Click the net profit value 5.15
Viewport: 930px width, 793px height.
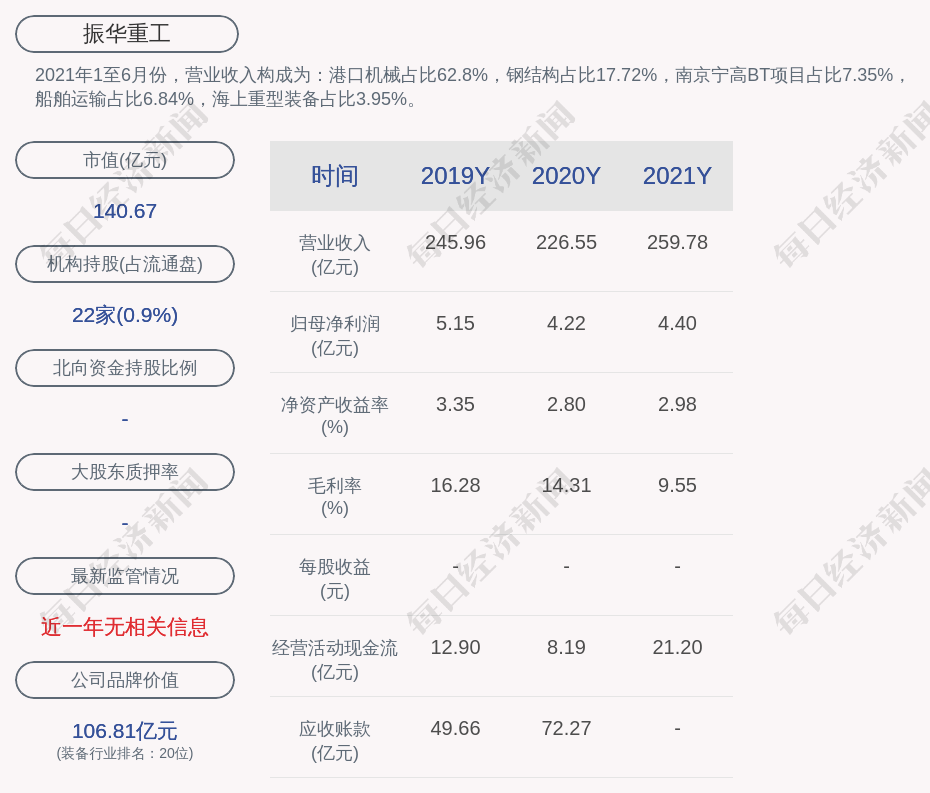[455, 323]
